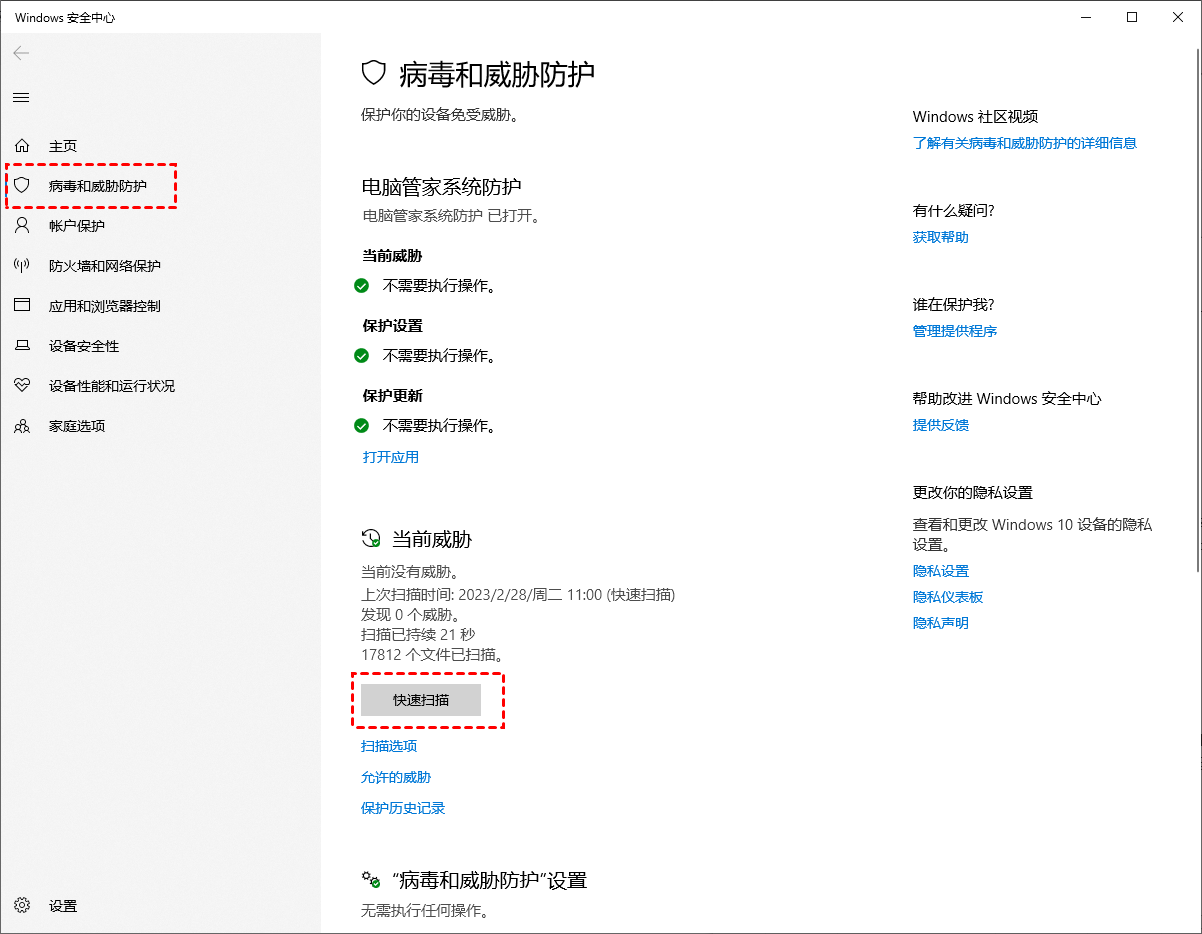Click the Windows 社区视频 heading
1202x934 pixels.
click(976, 117)
